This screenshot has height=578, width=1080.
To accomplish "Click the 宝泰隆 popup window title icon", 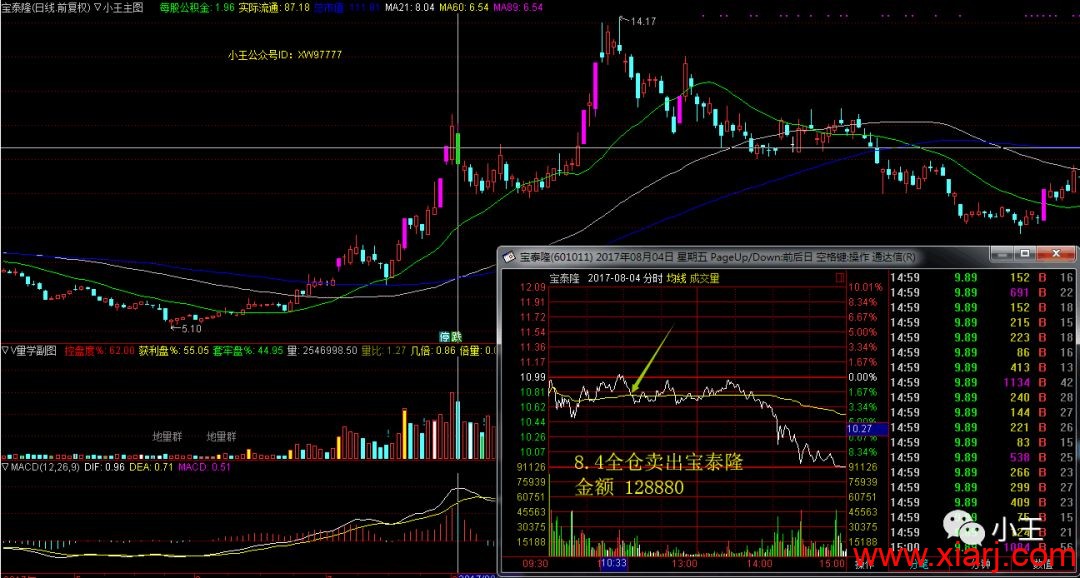I will point(509,257).
